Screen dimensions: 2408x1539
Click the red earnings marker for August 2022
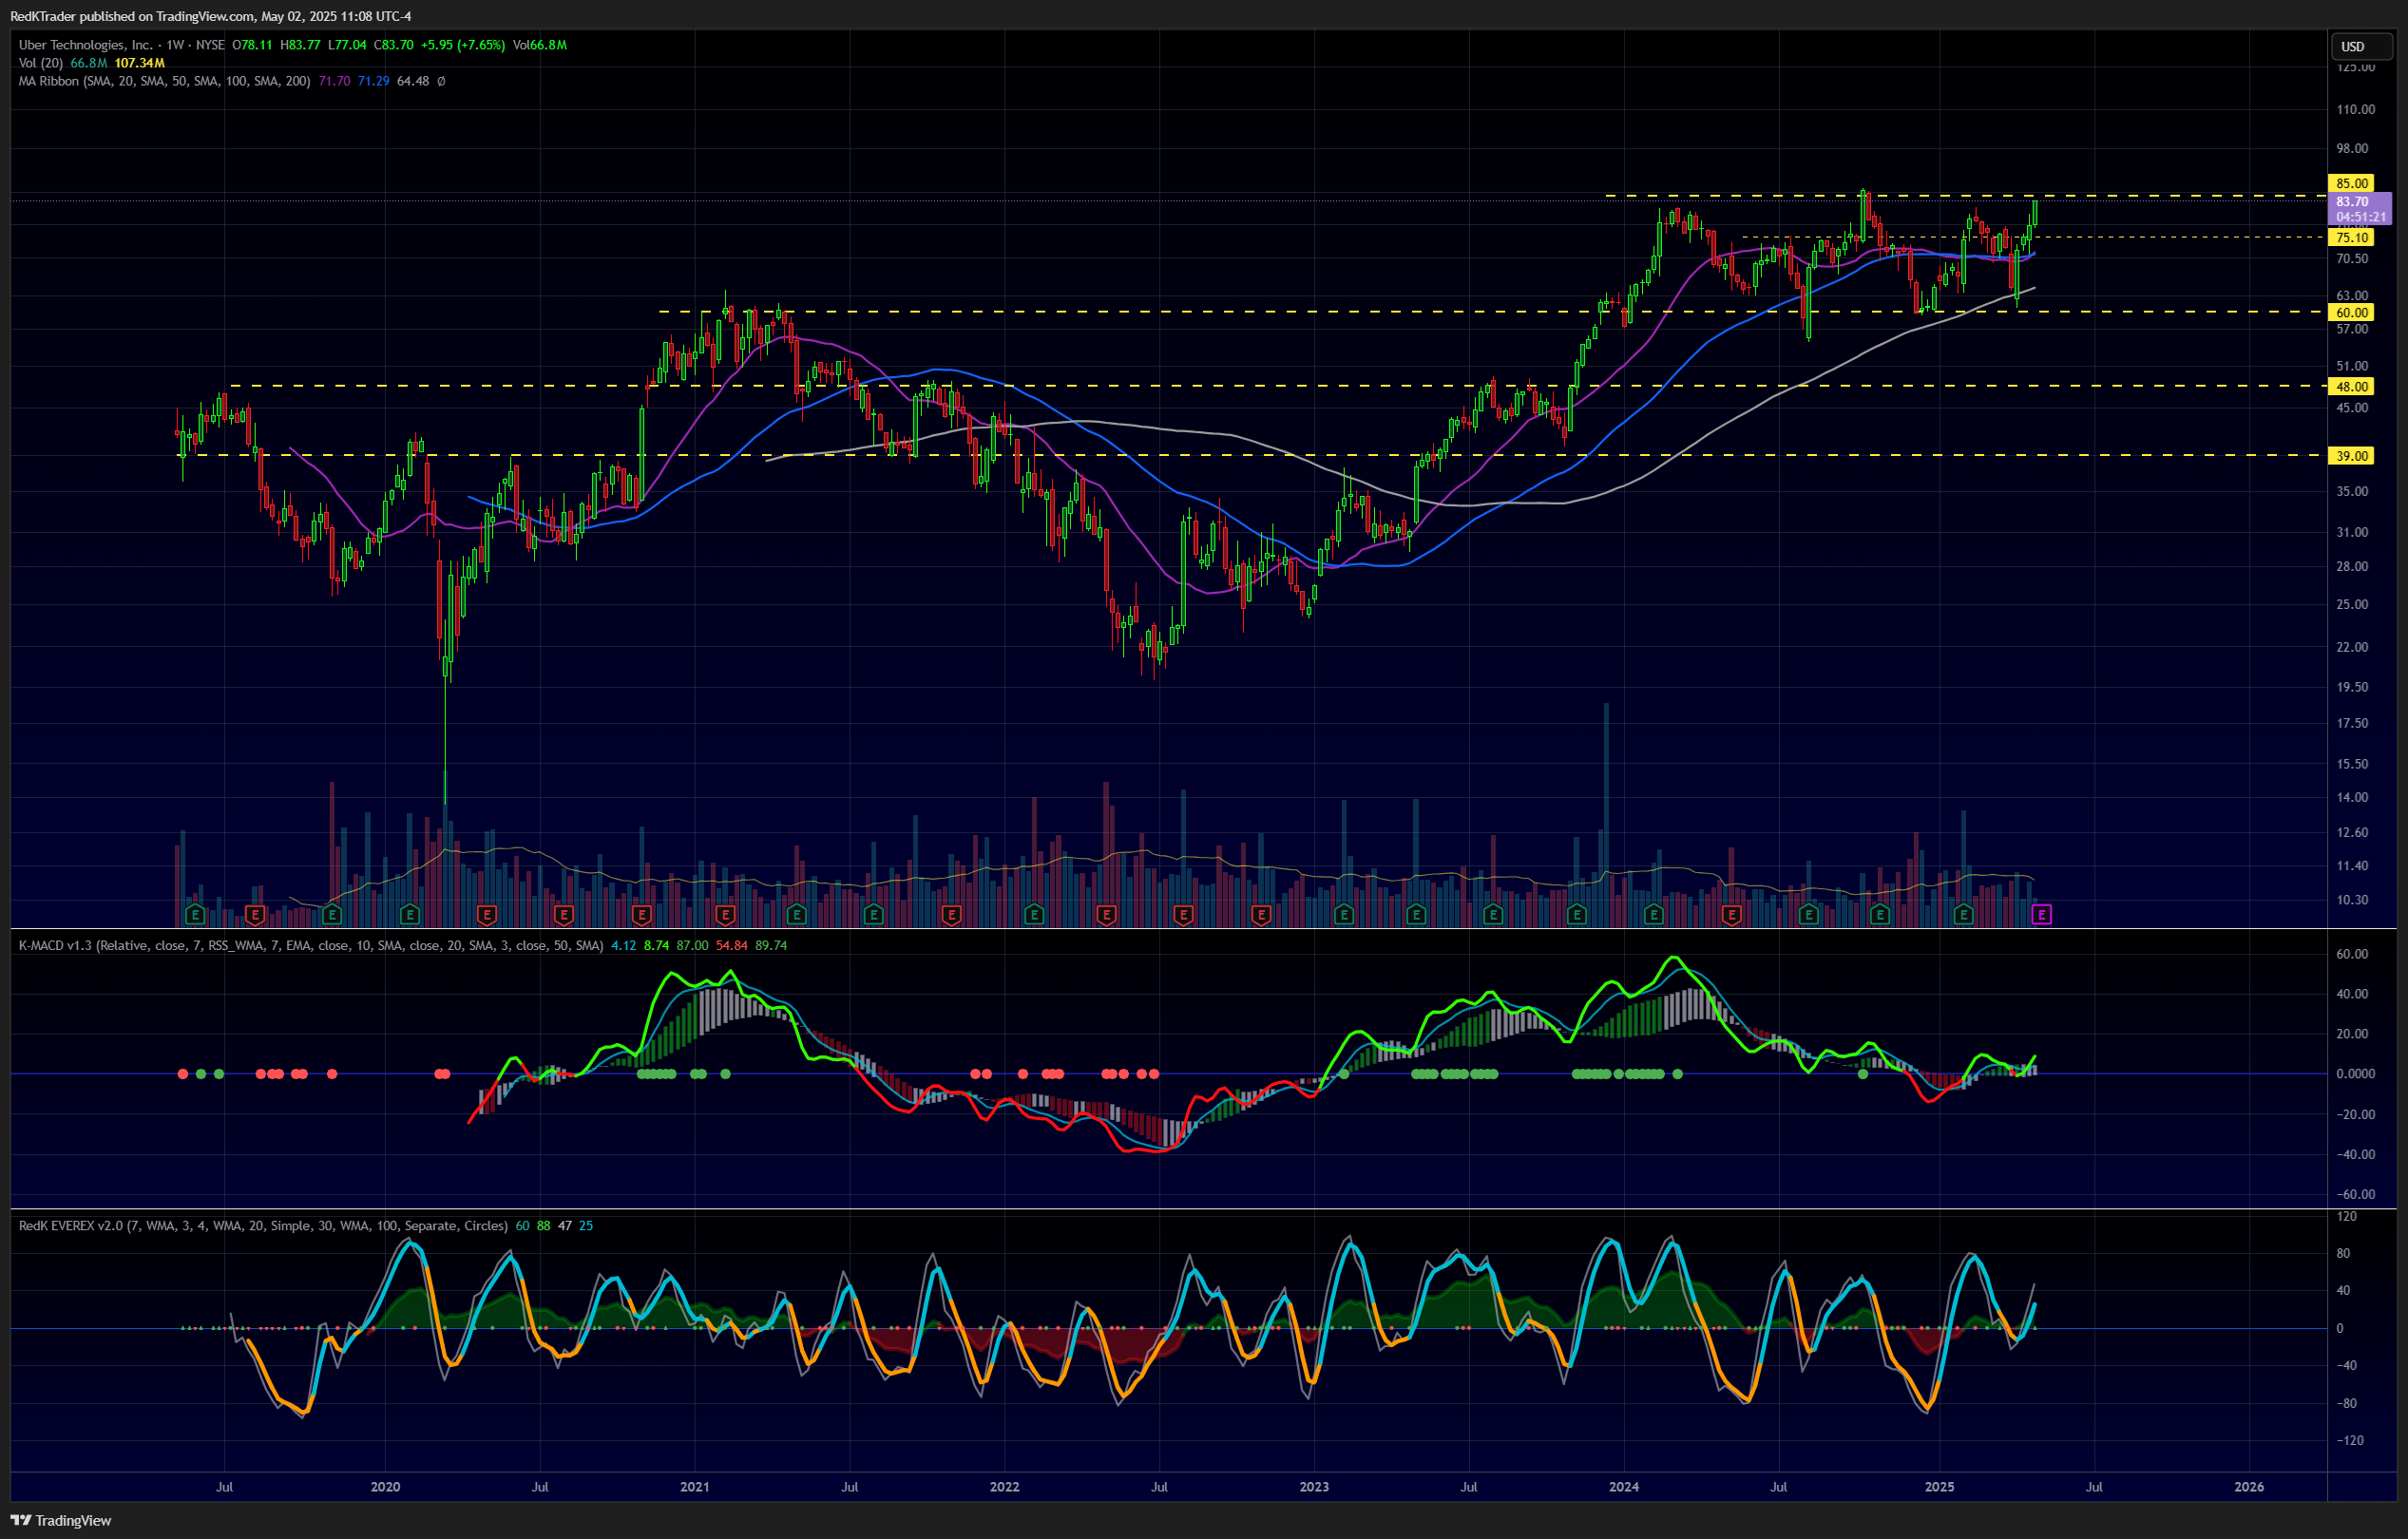1184,914
